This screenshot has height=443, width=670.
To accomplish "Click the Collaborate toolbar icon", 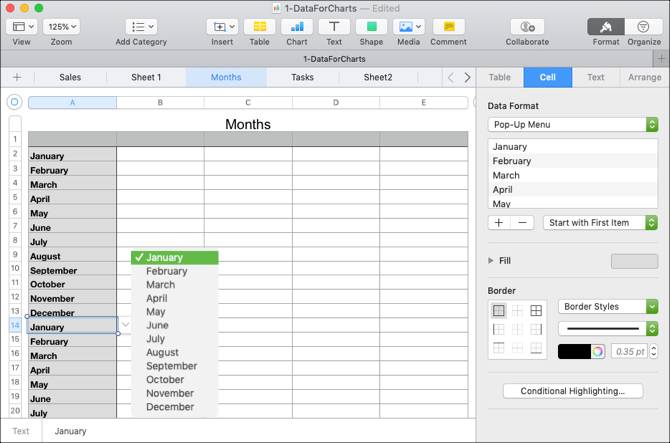I will [x=527, y=26].
